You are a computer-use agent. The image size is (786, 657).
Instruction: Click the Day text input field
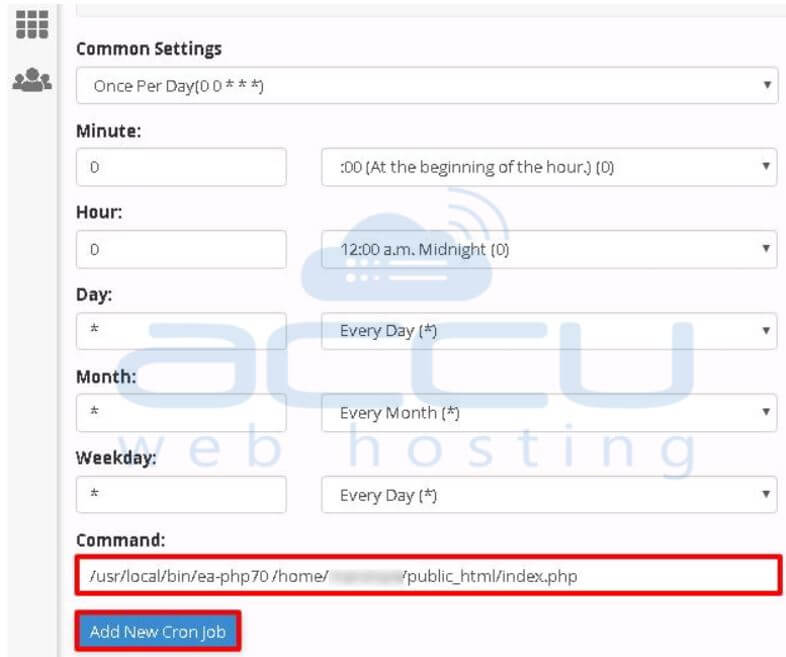pyautogui.click(x=181, y=330)
